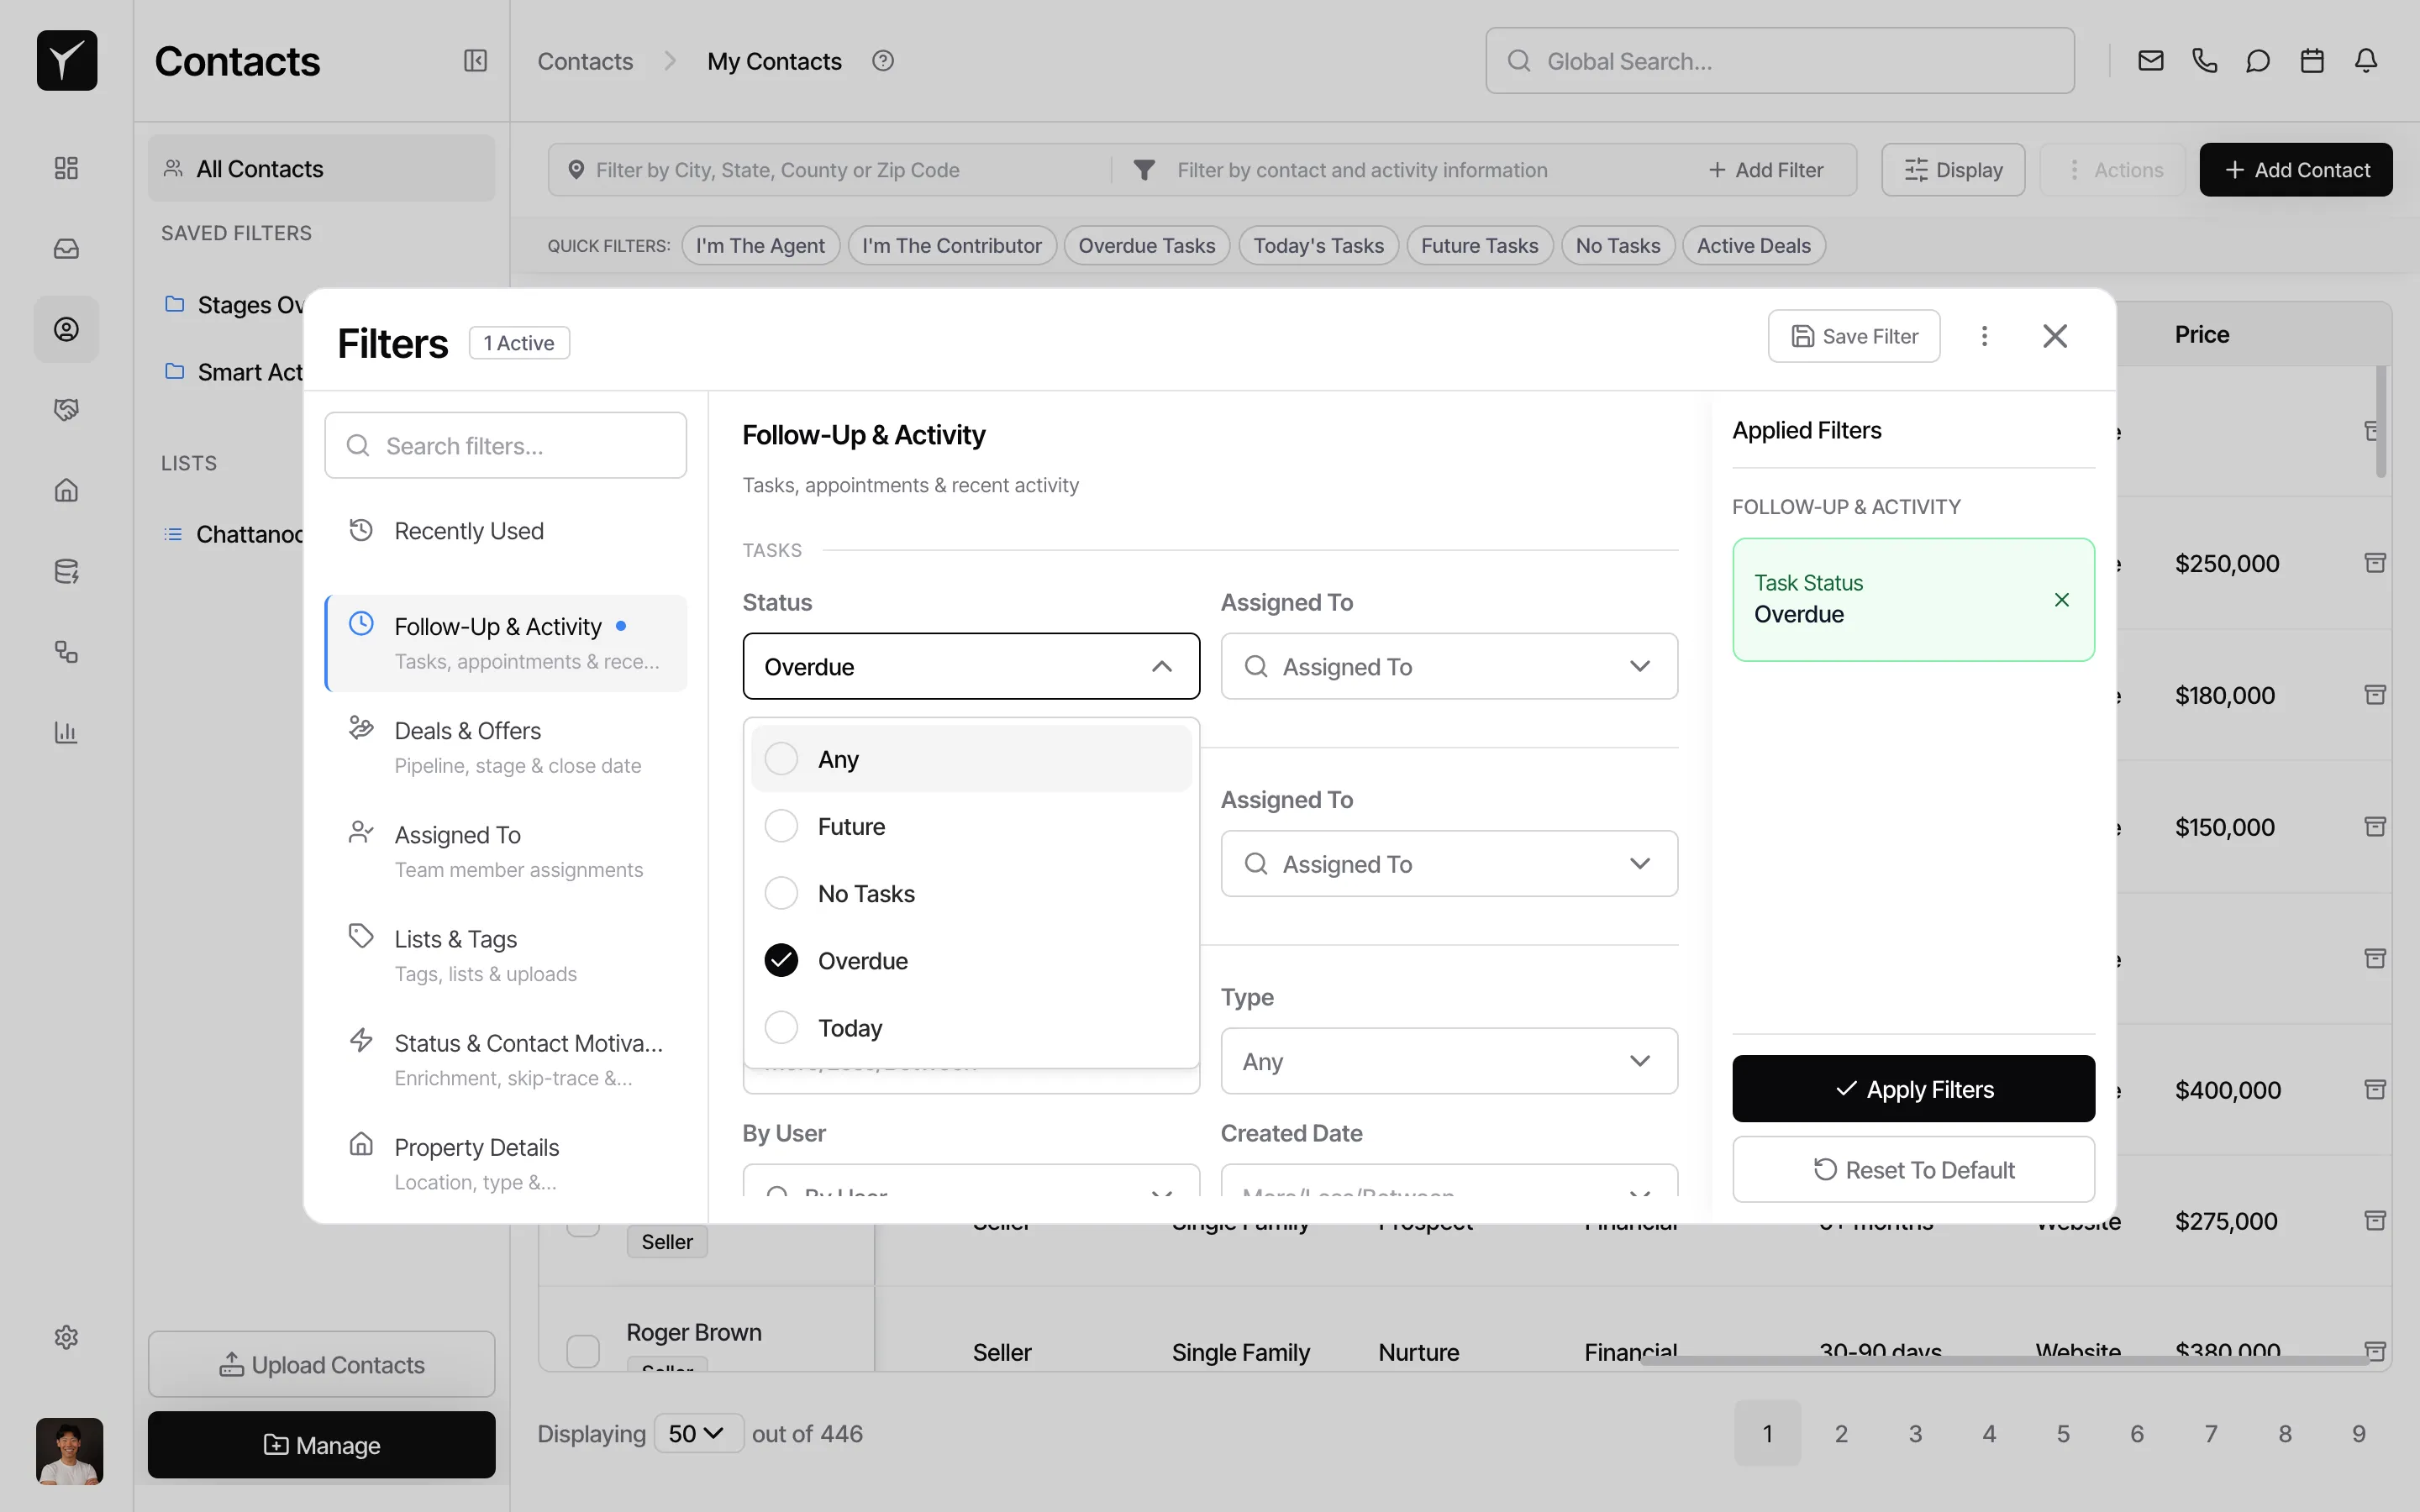
Task: Open the Phone dialer icon in top bar
Action: (x=2205, y=60)
